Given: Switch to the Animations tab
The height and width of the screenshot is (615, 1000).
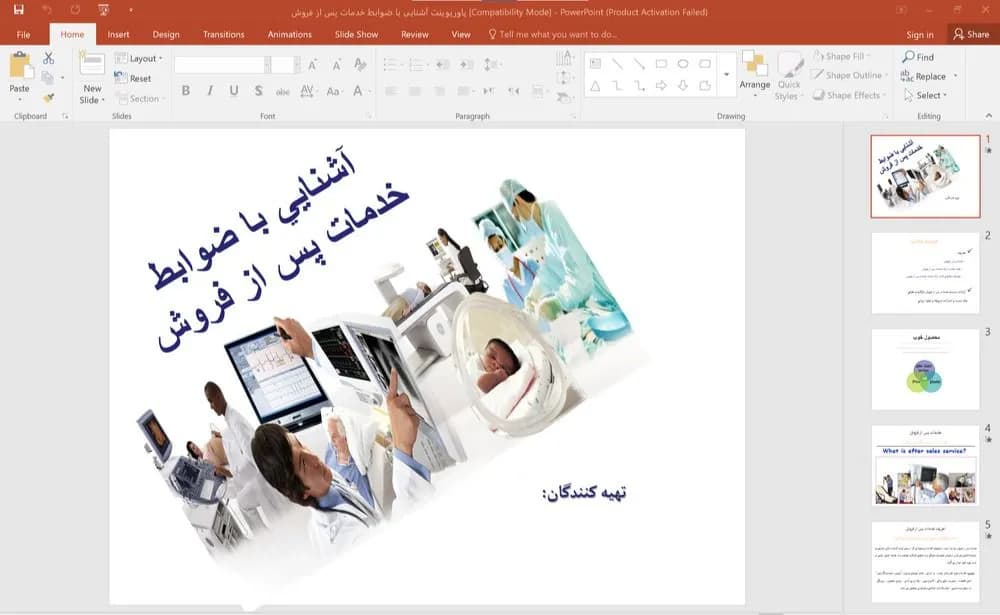Looking at the screenshot, I should (x=290, y=34).
